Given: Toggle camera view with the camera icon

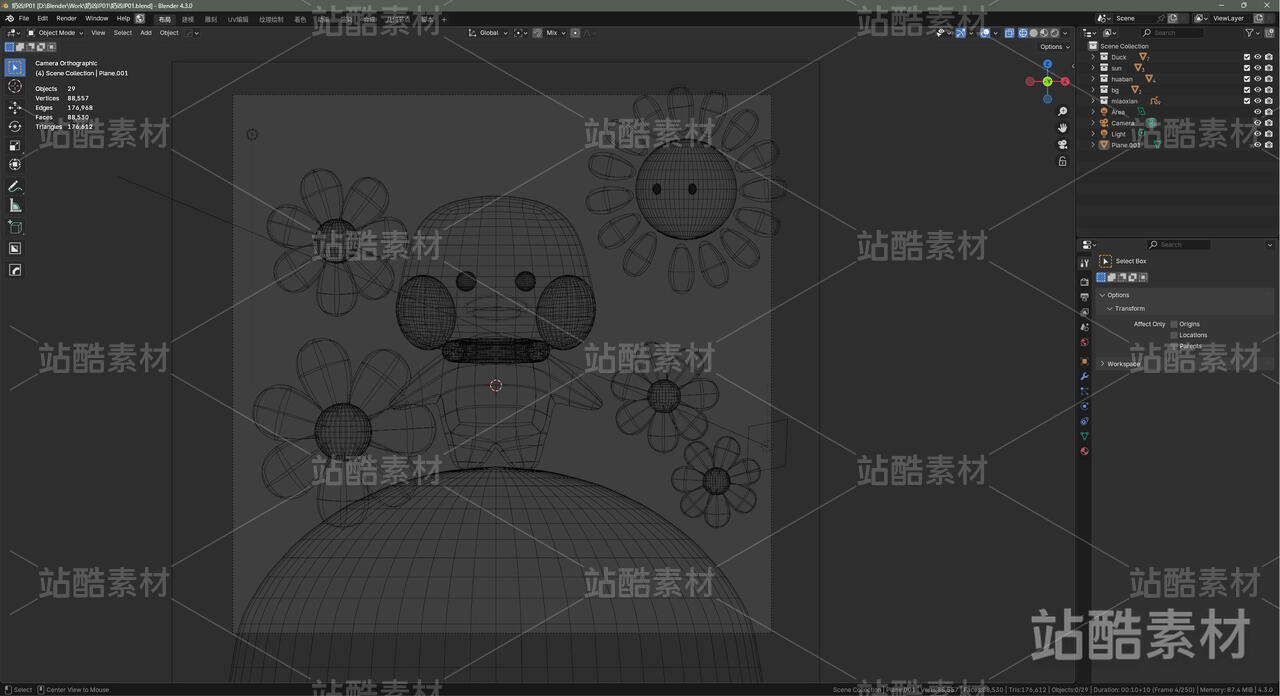Looking at the screenshot, I should click(1062, 144).
